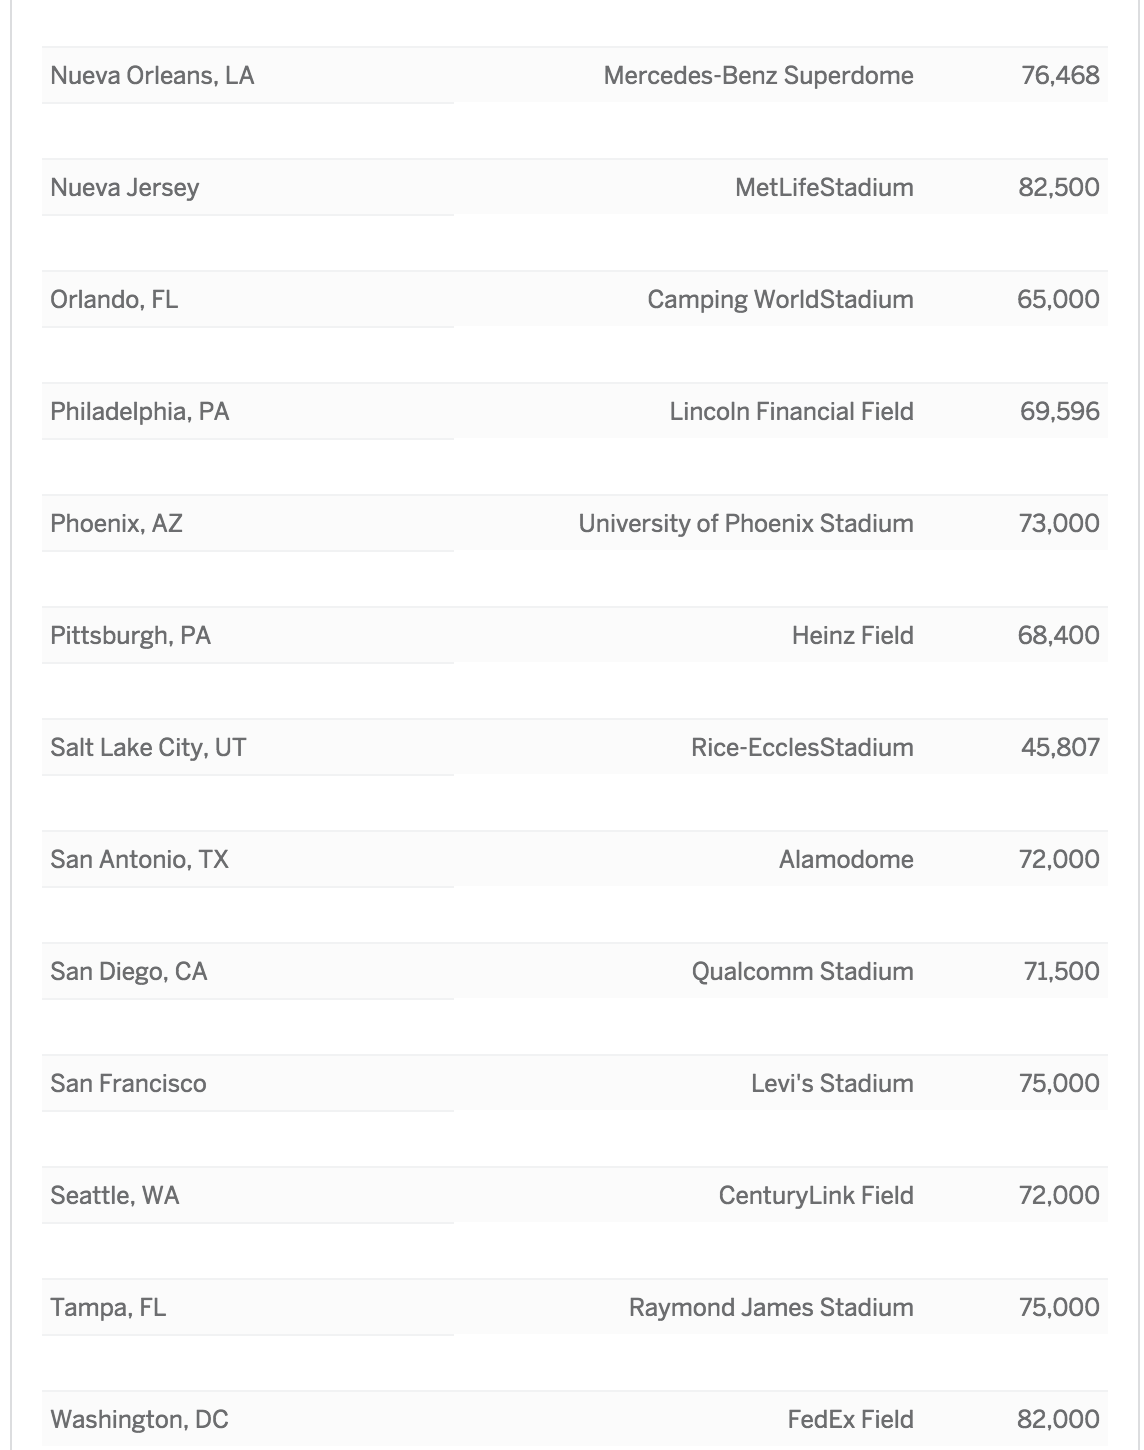Viewport: 1144px width, 1450px height.
Task: Click the Raymond James Stadium cell
Action: (x=771, y=1308)
